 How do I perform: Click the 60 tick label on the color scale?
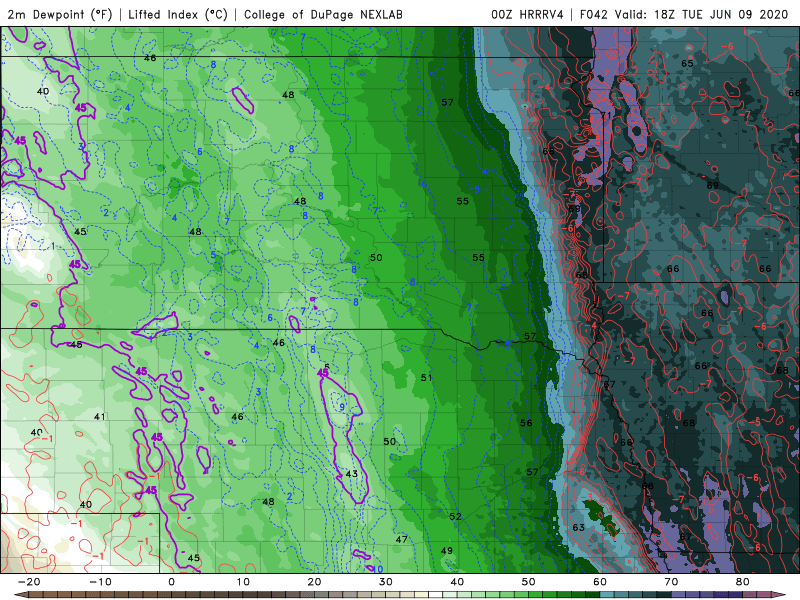click(600, 582)
